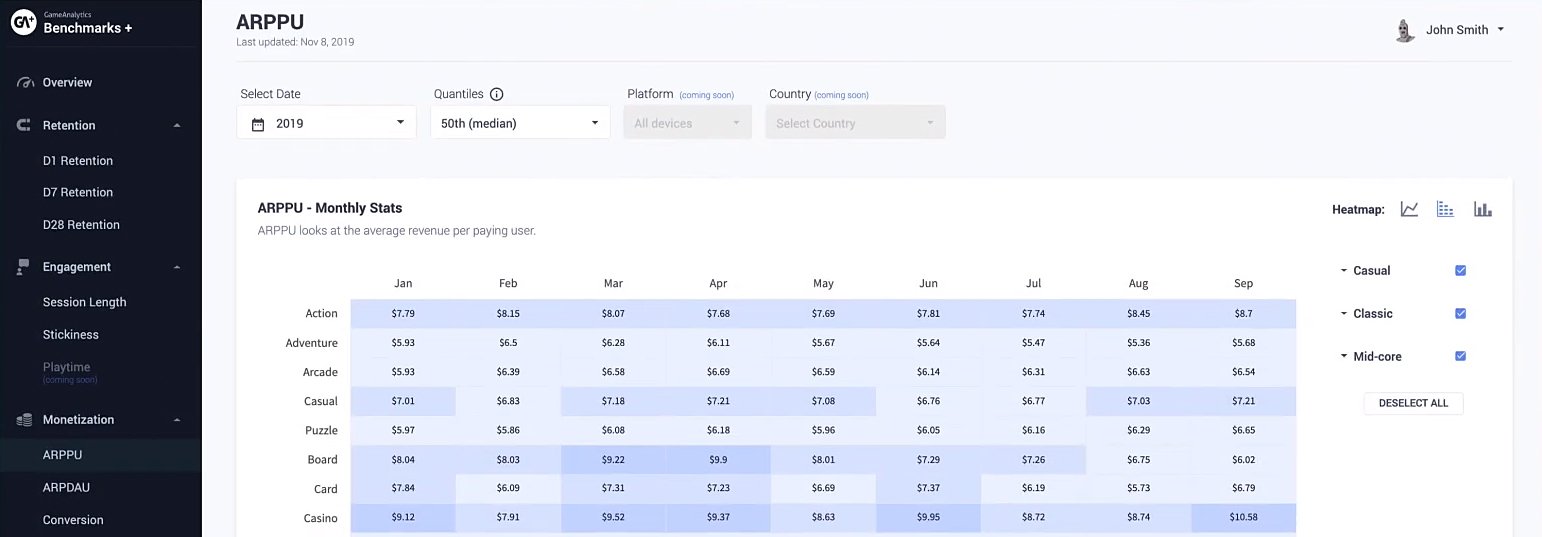Open the Session Length page link

(84, 302)
